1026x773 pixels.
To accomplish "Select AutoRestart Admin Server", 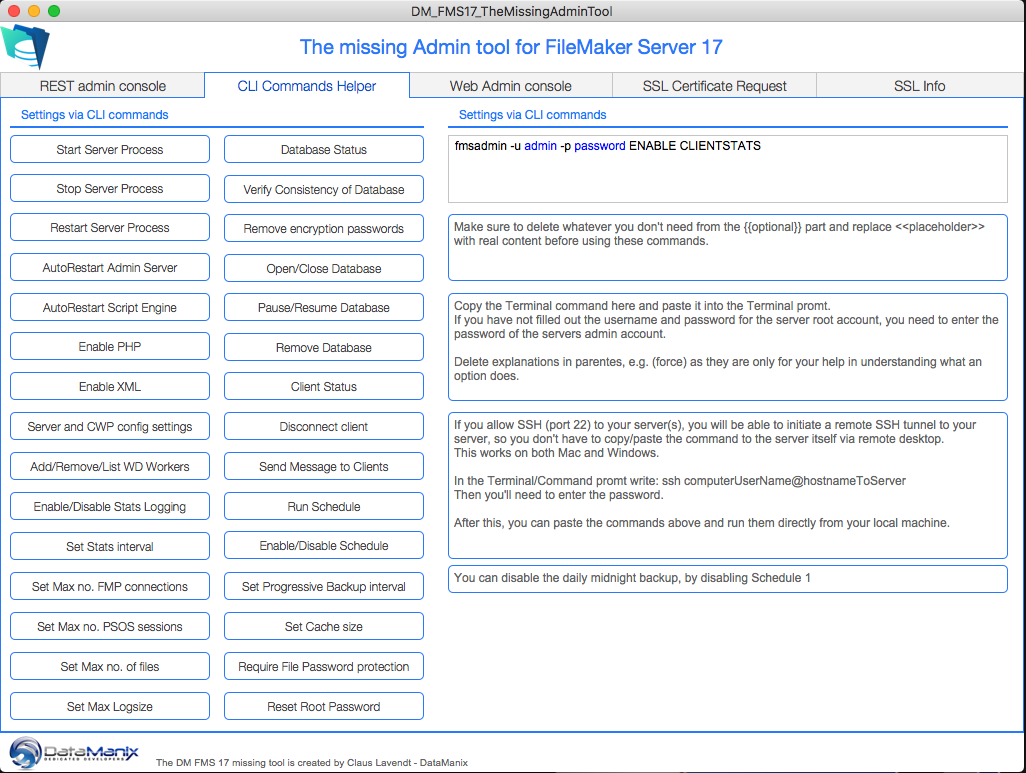I will (110, 268).
